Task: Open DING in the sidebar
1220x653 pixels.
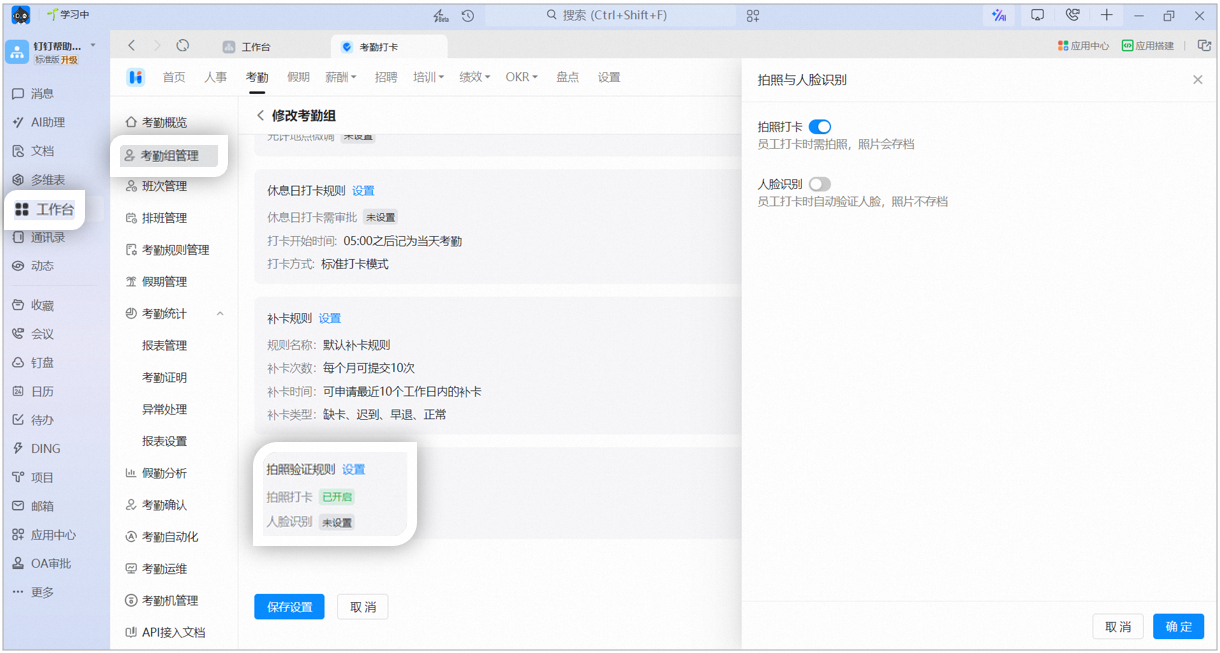Action: (x=36, y=449)
